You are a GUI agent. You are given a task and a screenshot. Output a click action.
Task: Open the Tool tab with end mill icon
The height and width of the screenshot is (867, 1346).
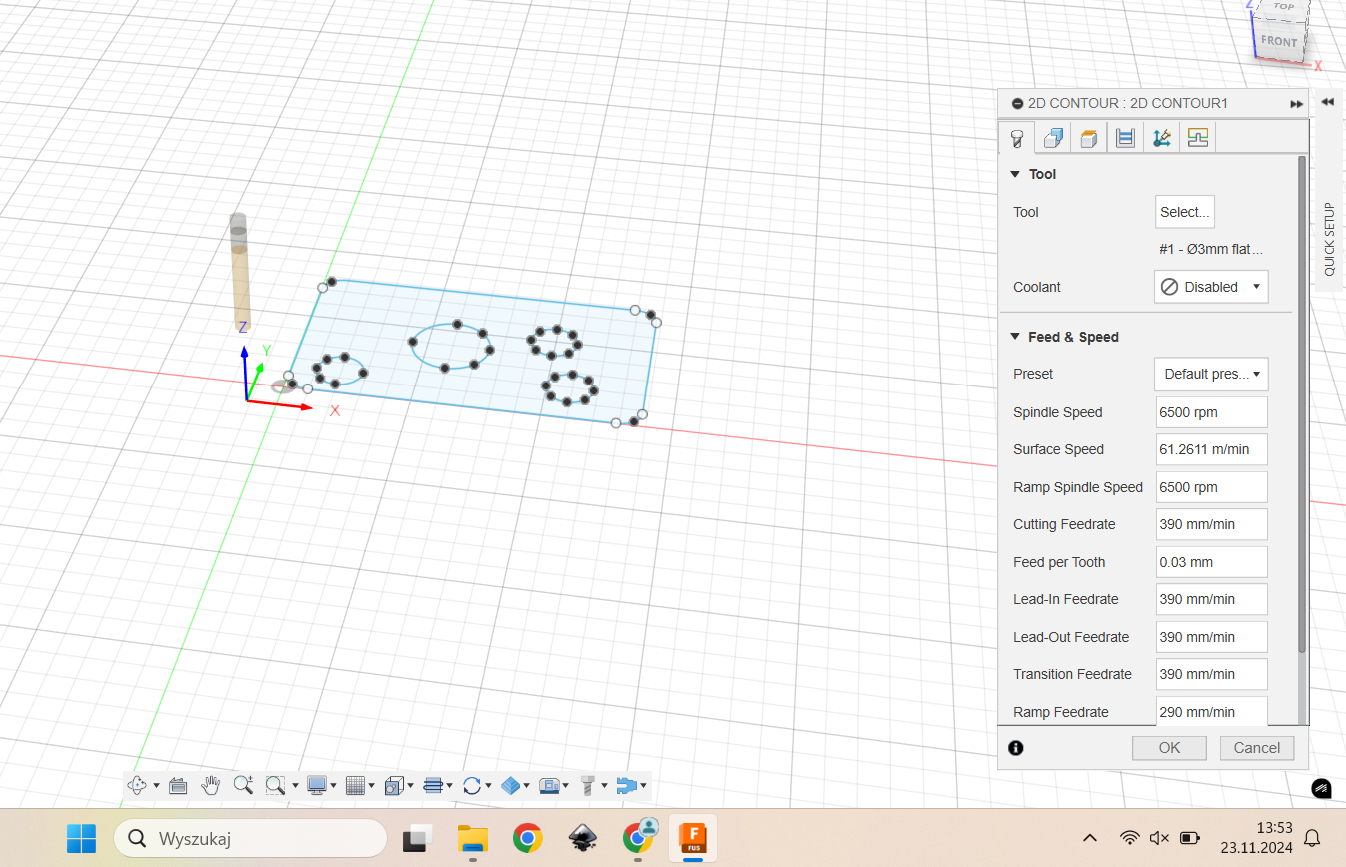tap(1017, 138)
